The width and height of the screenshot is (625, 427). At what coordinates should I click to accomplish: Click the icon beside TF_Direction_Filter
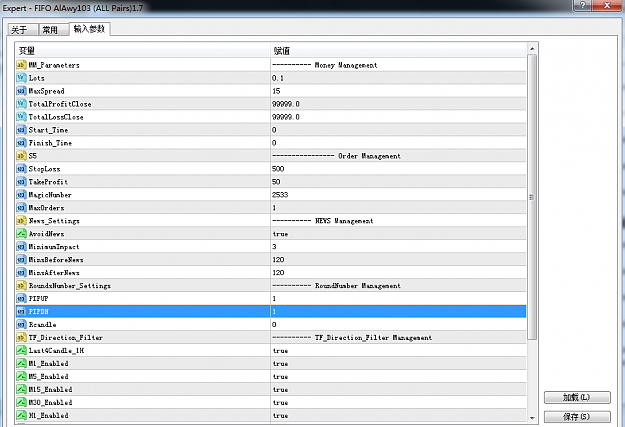pos(22,337)
